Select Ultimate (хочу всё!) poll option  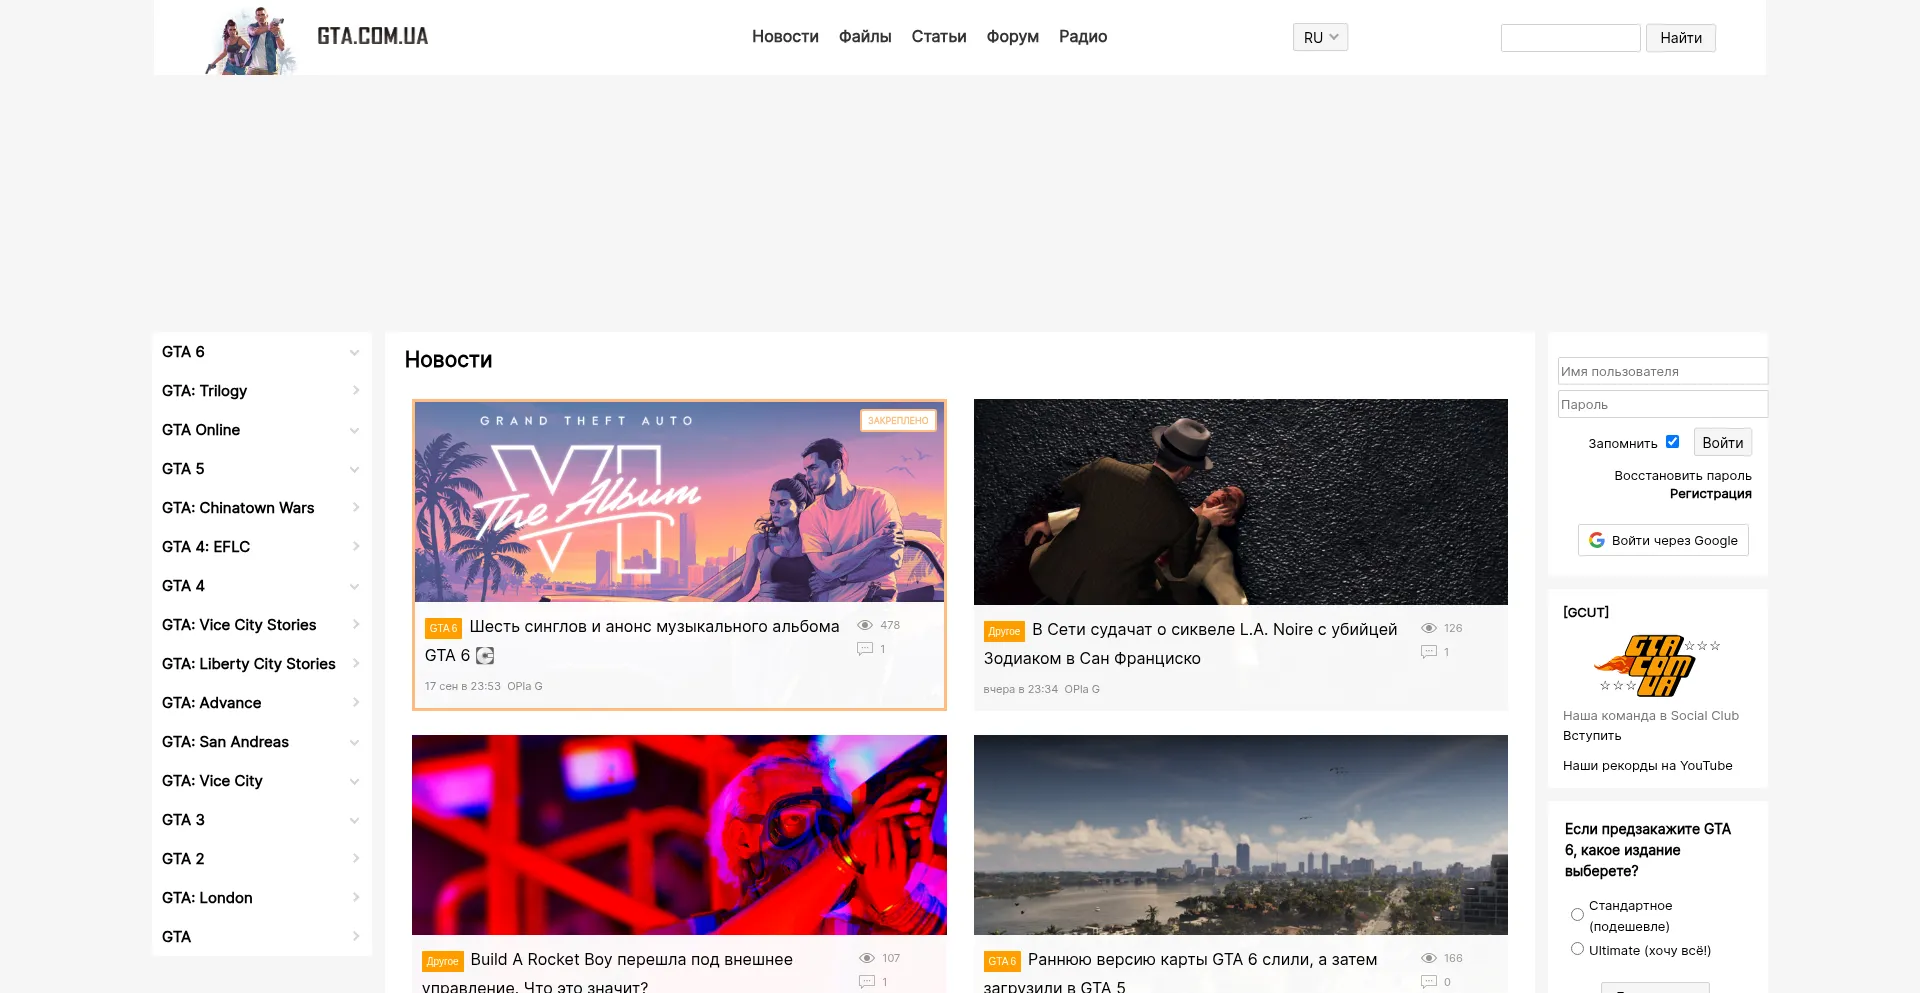[x=1577, y=949]
